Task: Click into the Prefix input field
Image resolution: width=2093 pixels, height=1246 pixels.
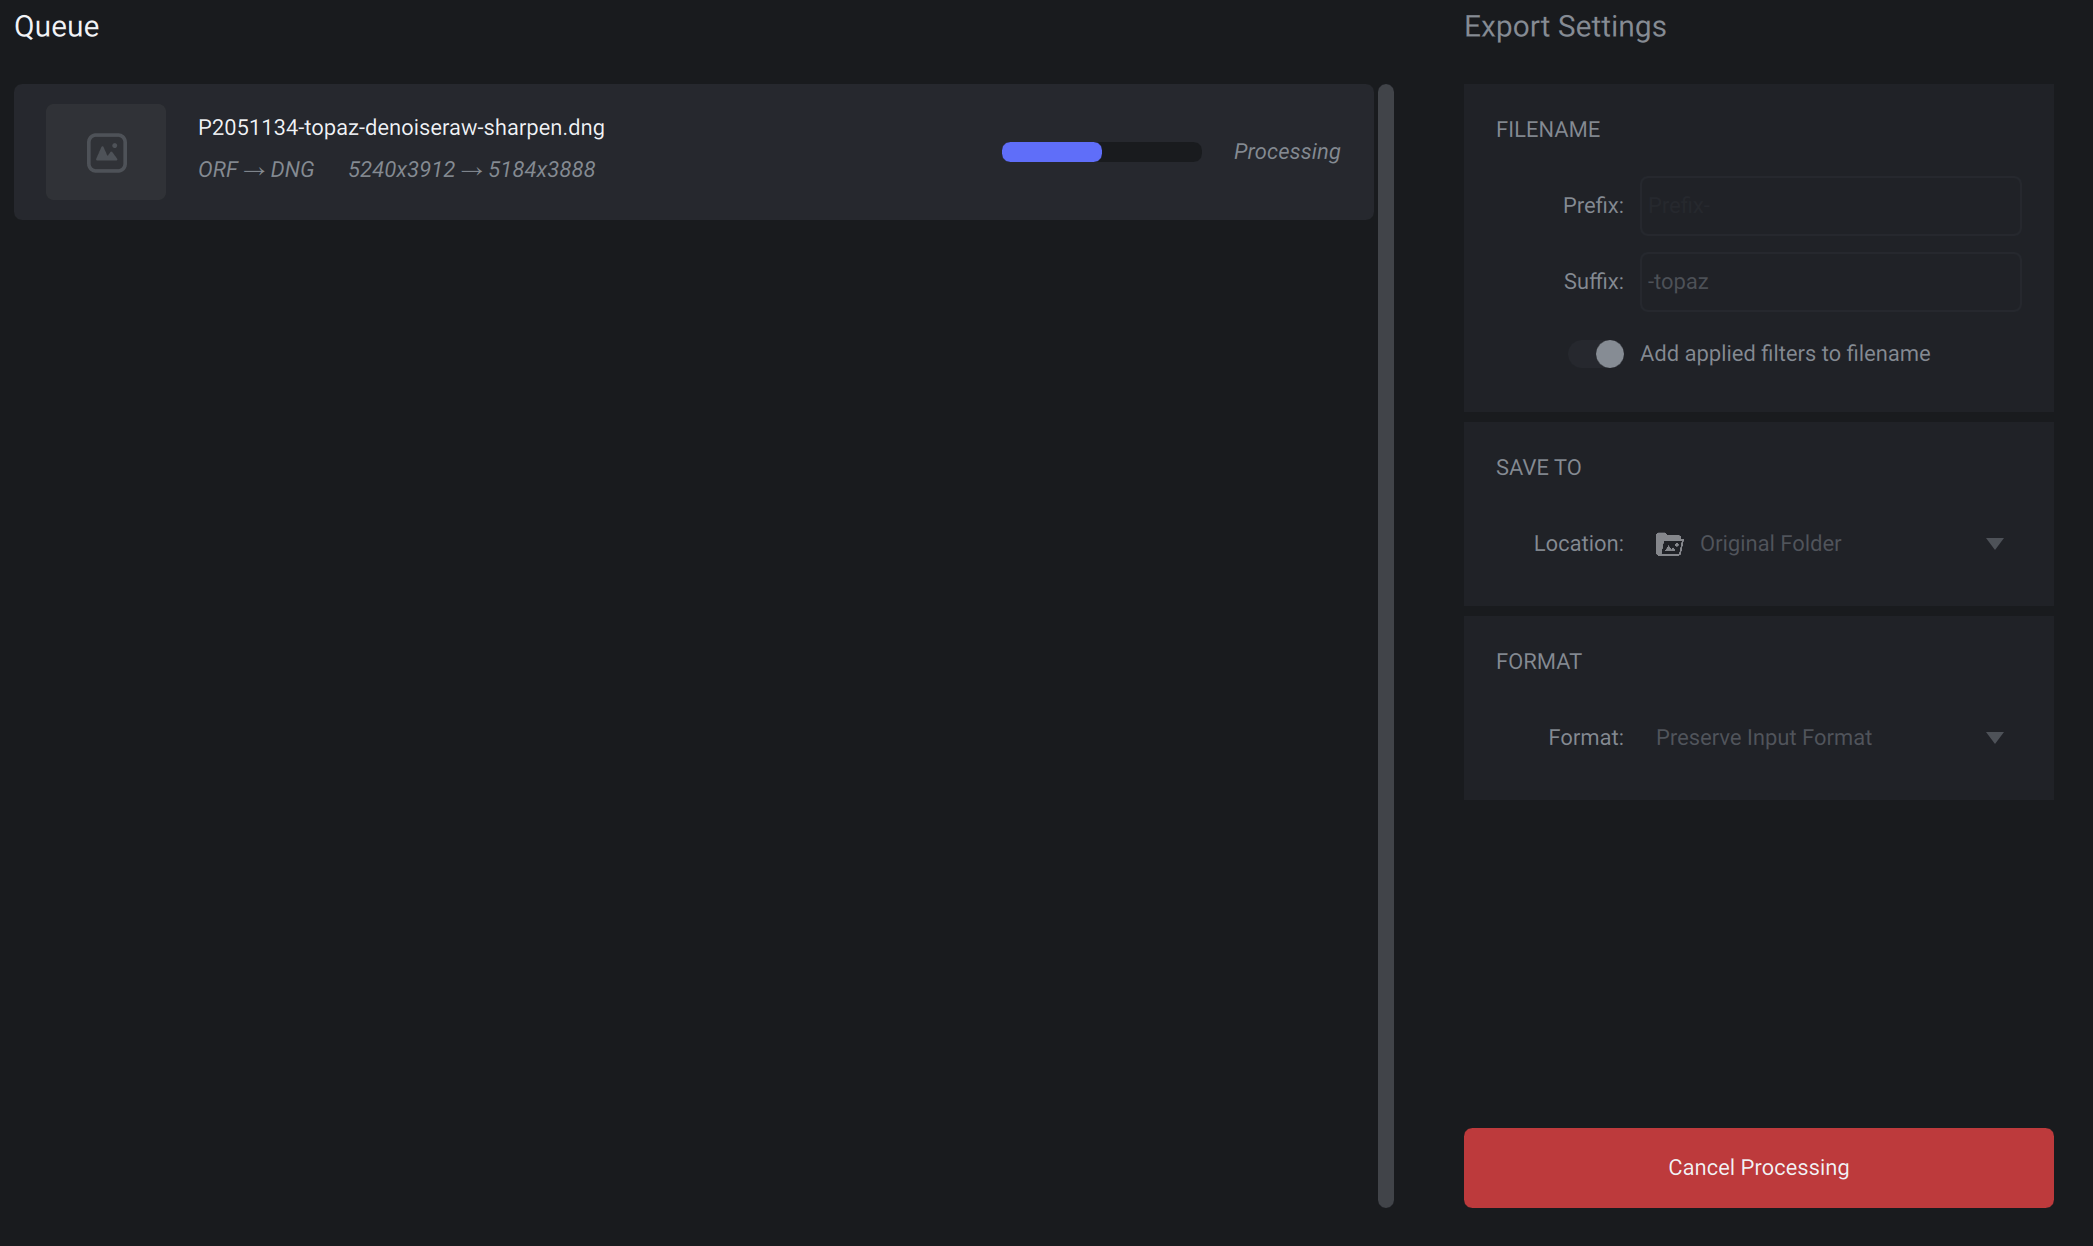Action: pyautogui.click(x=1830, y=206)
